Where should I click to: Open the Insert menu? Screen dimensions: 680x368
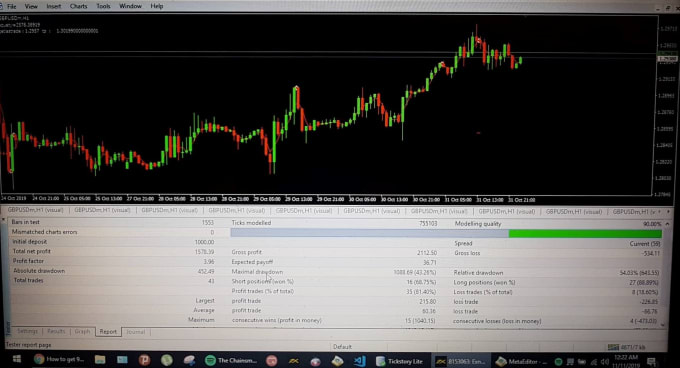point(53,7)
